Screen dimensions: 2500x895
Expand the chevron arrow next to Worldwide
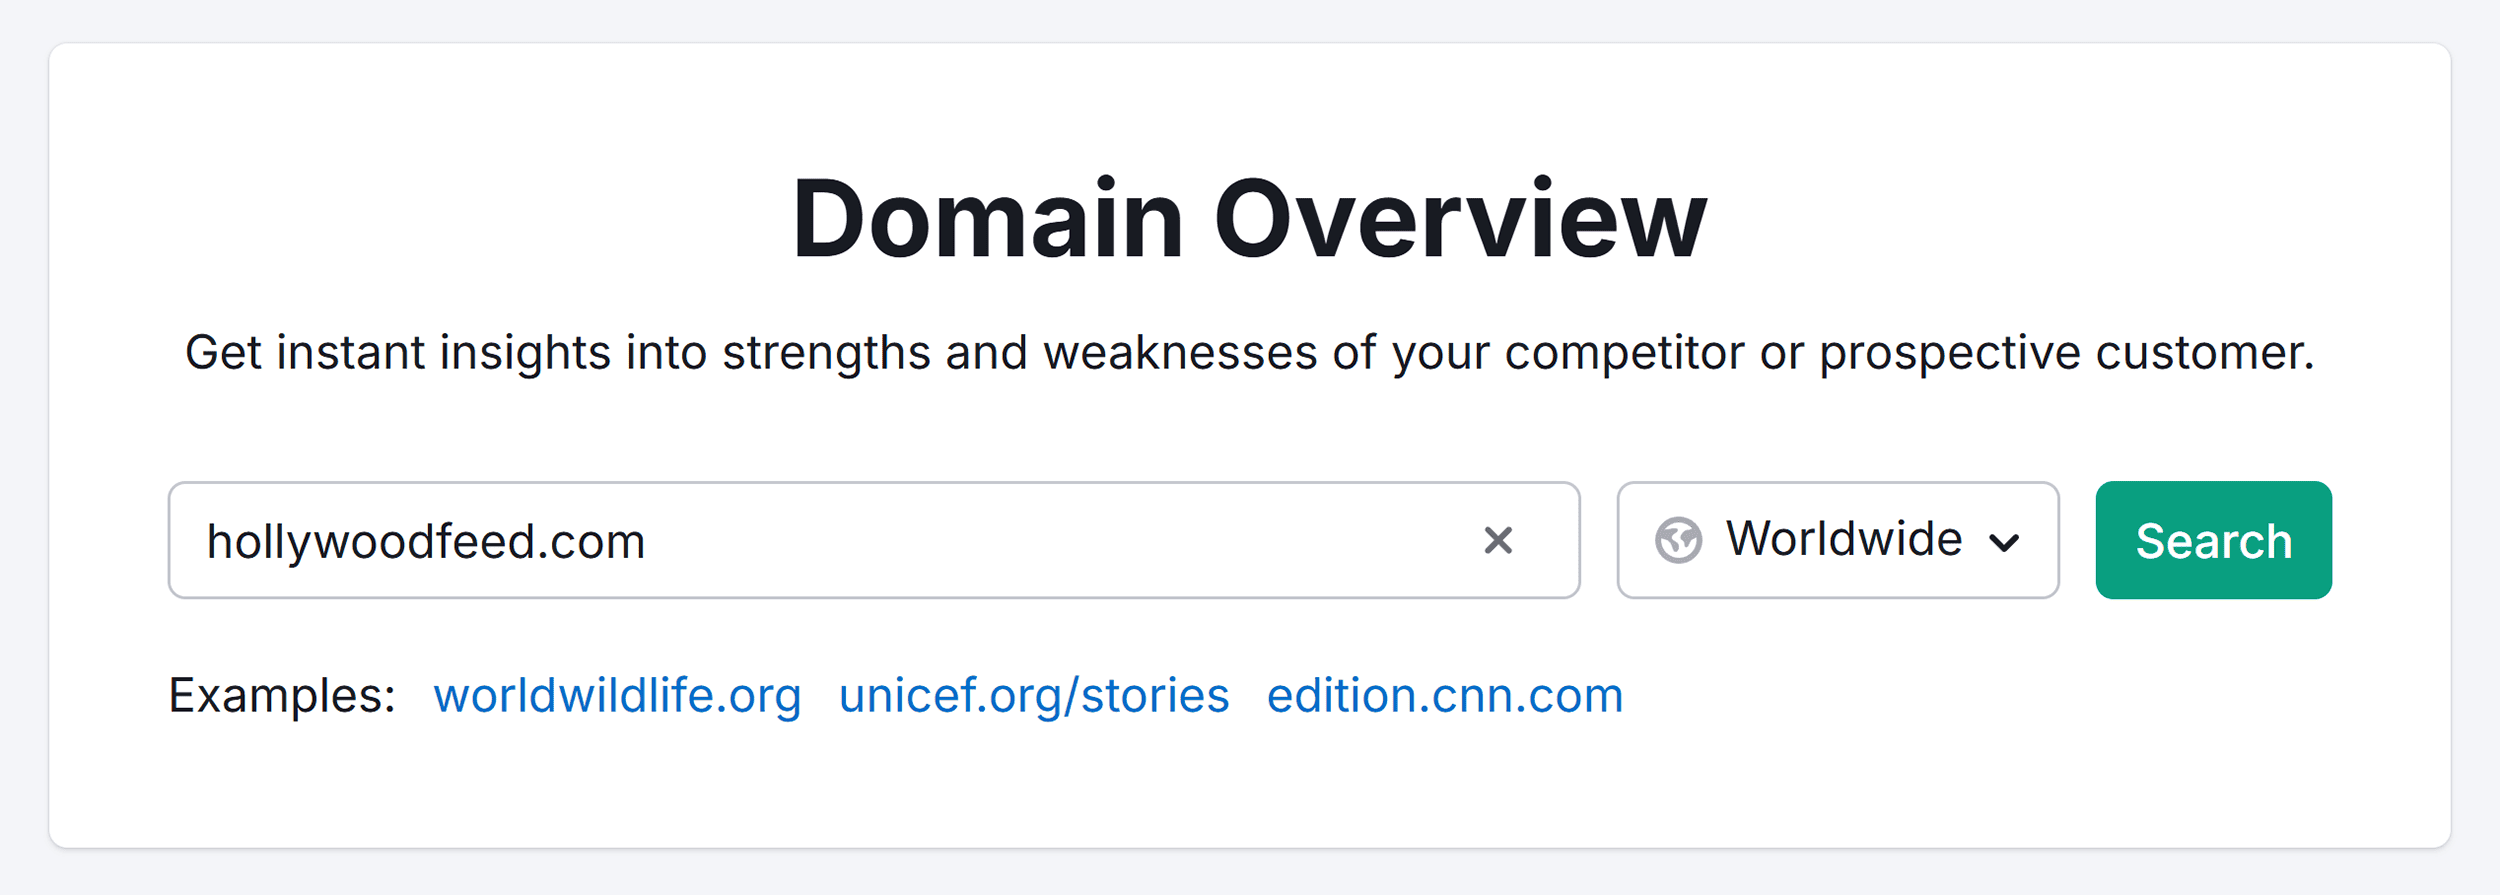tap(2004, 542)
